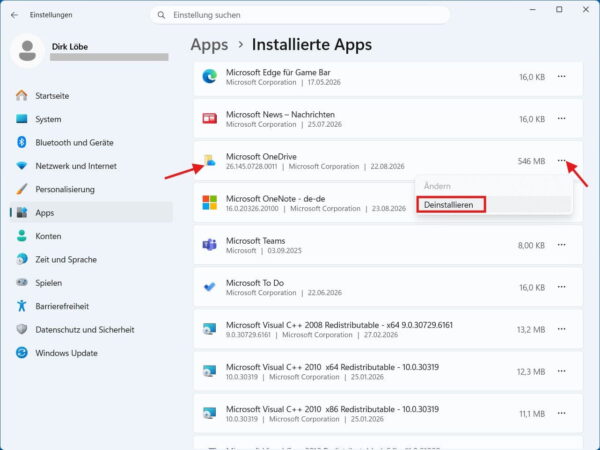Open Windows Update settings

(67, 353)
